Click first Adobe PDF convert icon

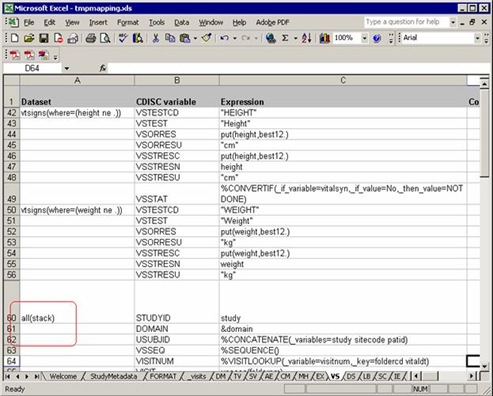pyautogui.click(x=14, y=55)
